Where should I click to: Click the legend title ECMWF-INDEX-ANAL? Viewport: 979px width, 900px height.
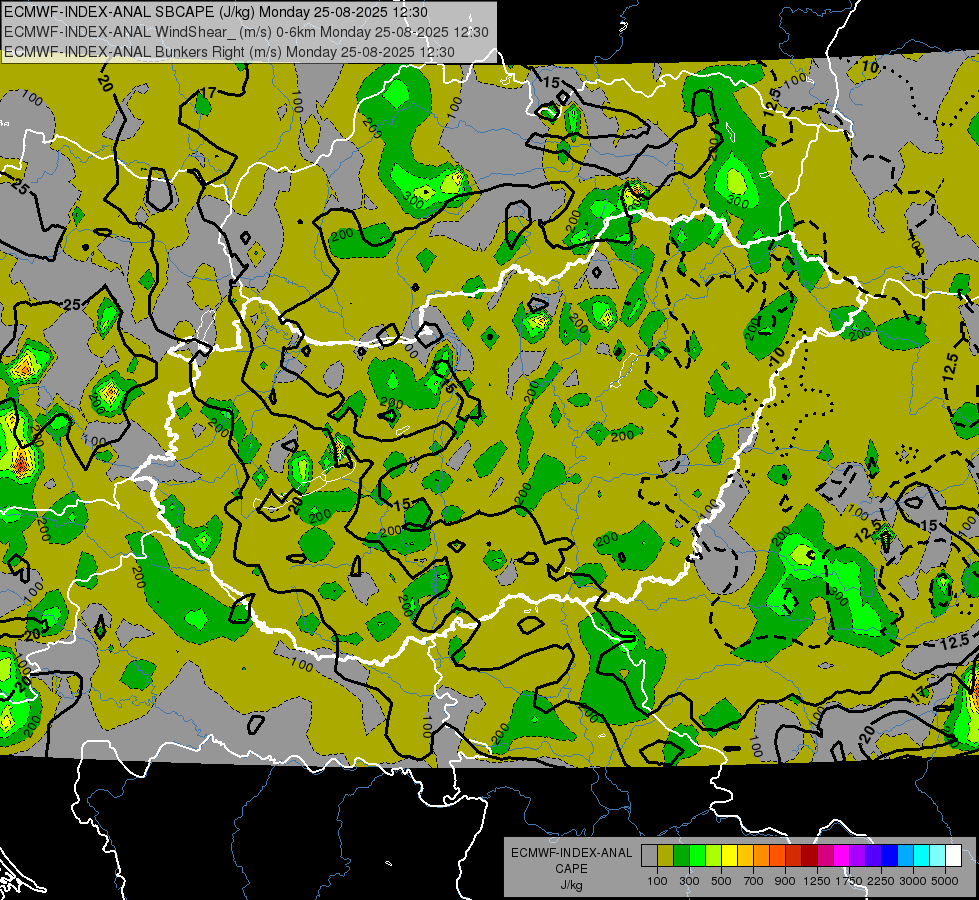[x=571, y=853]
